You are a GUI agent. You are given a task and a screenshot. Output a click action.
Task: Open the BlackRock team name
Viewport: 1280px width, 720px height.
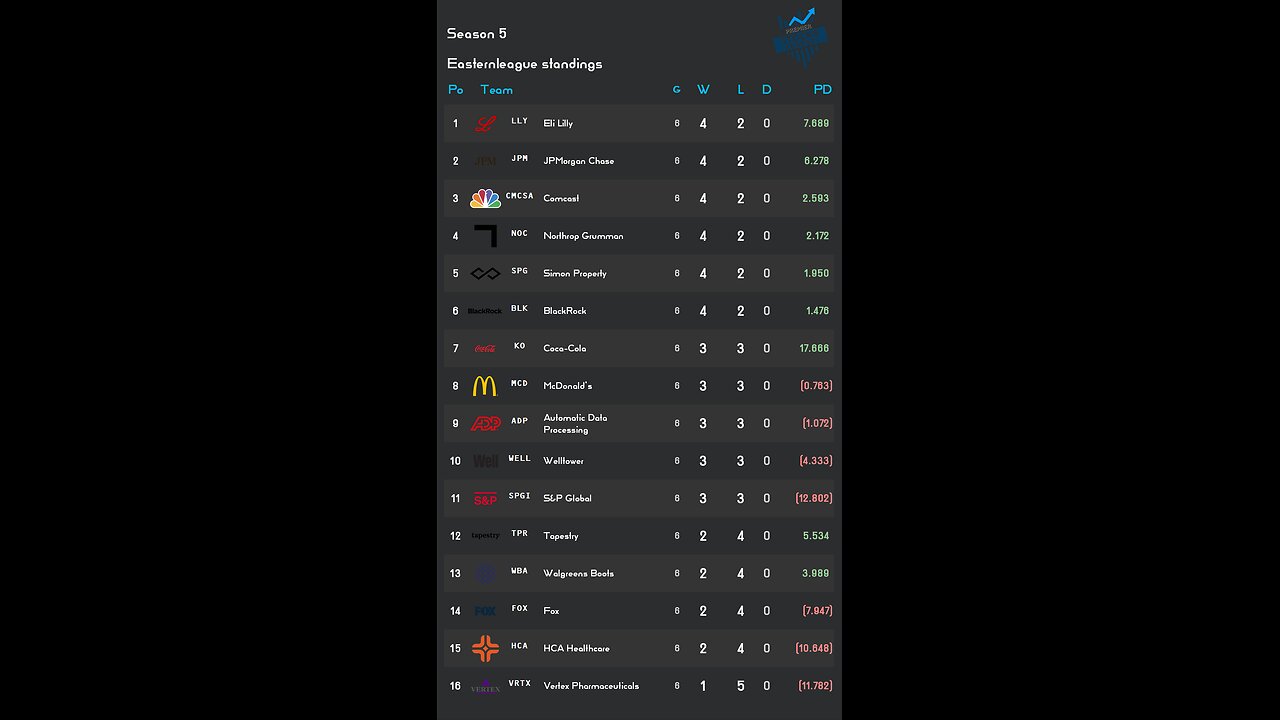[564, 311]
